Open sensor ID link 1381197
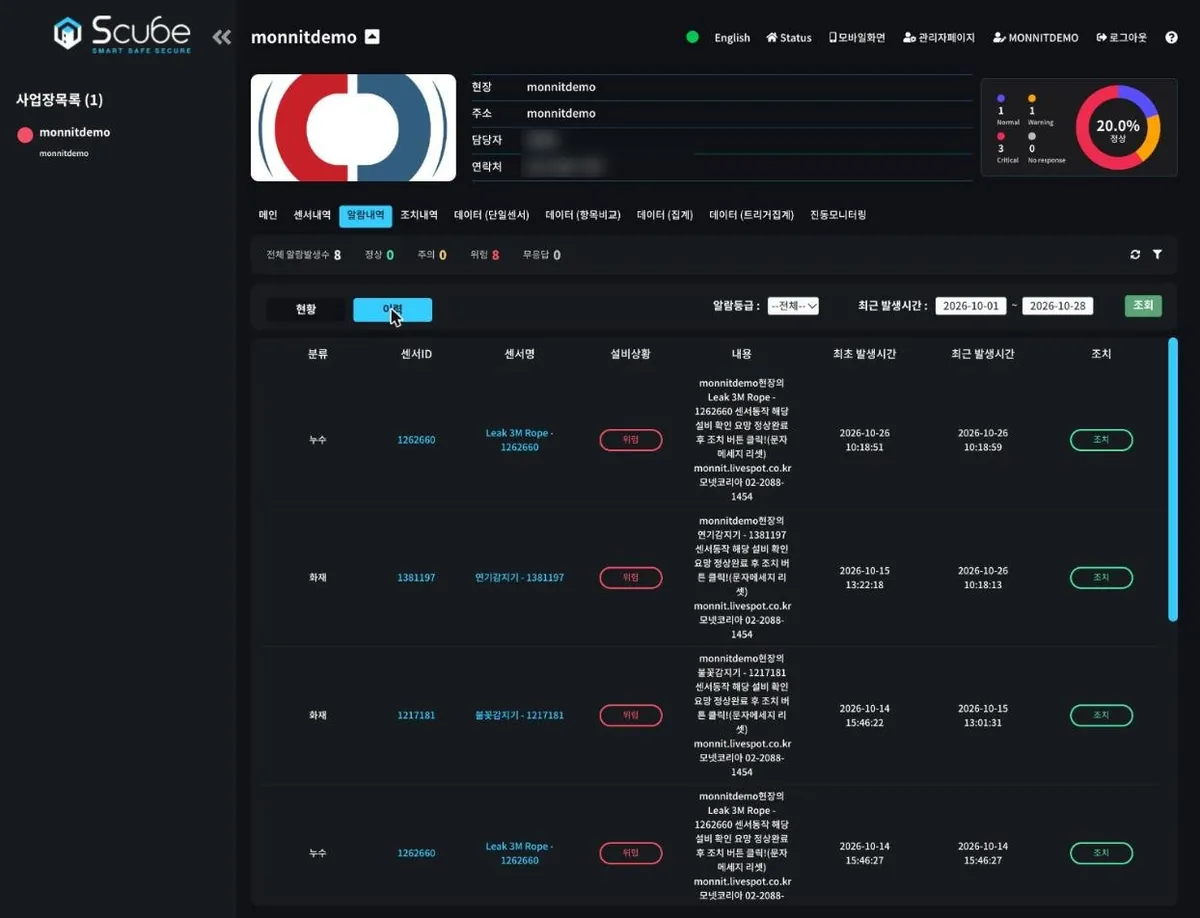Image resolution: width=1200 pixels, height=918 pixels. 416,578
